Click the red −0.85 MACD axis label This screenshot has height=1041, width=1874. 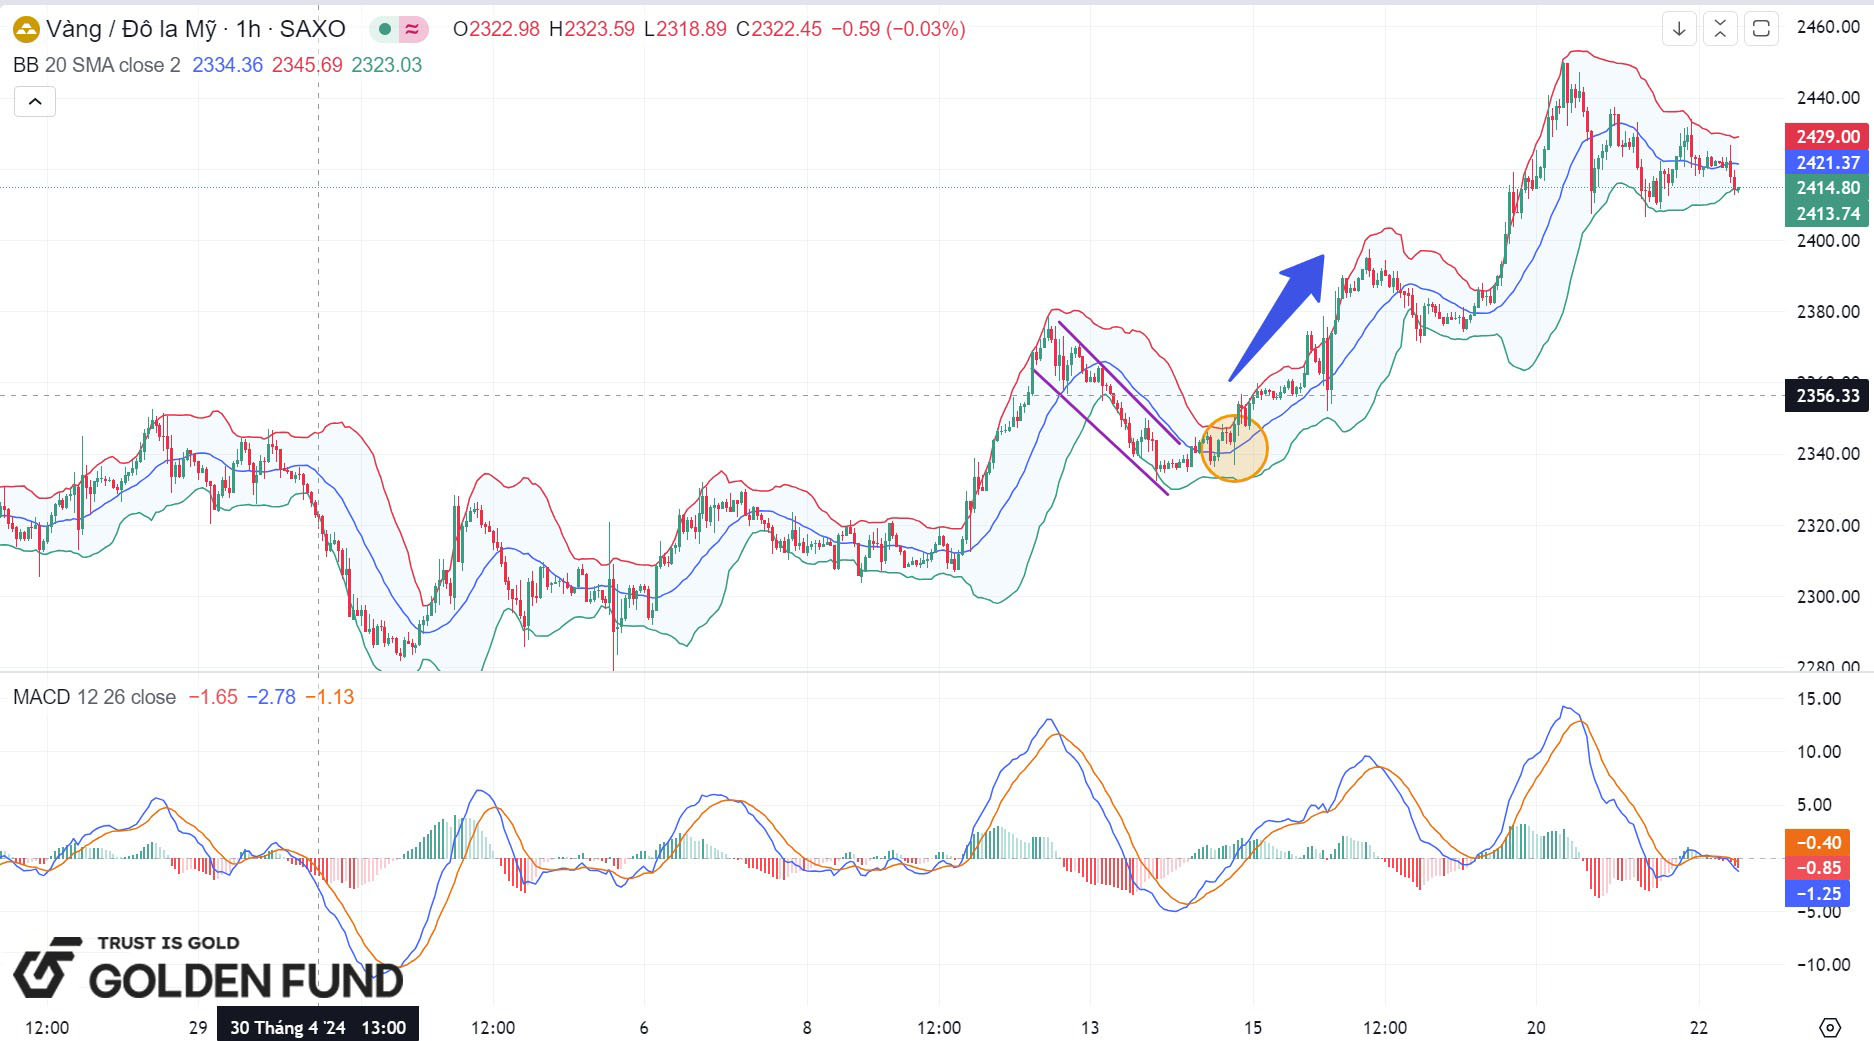pos(1817,868)
